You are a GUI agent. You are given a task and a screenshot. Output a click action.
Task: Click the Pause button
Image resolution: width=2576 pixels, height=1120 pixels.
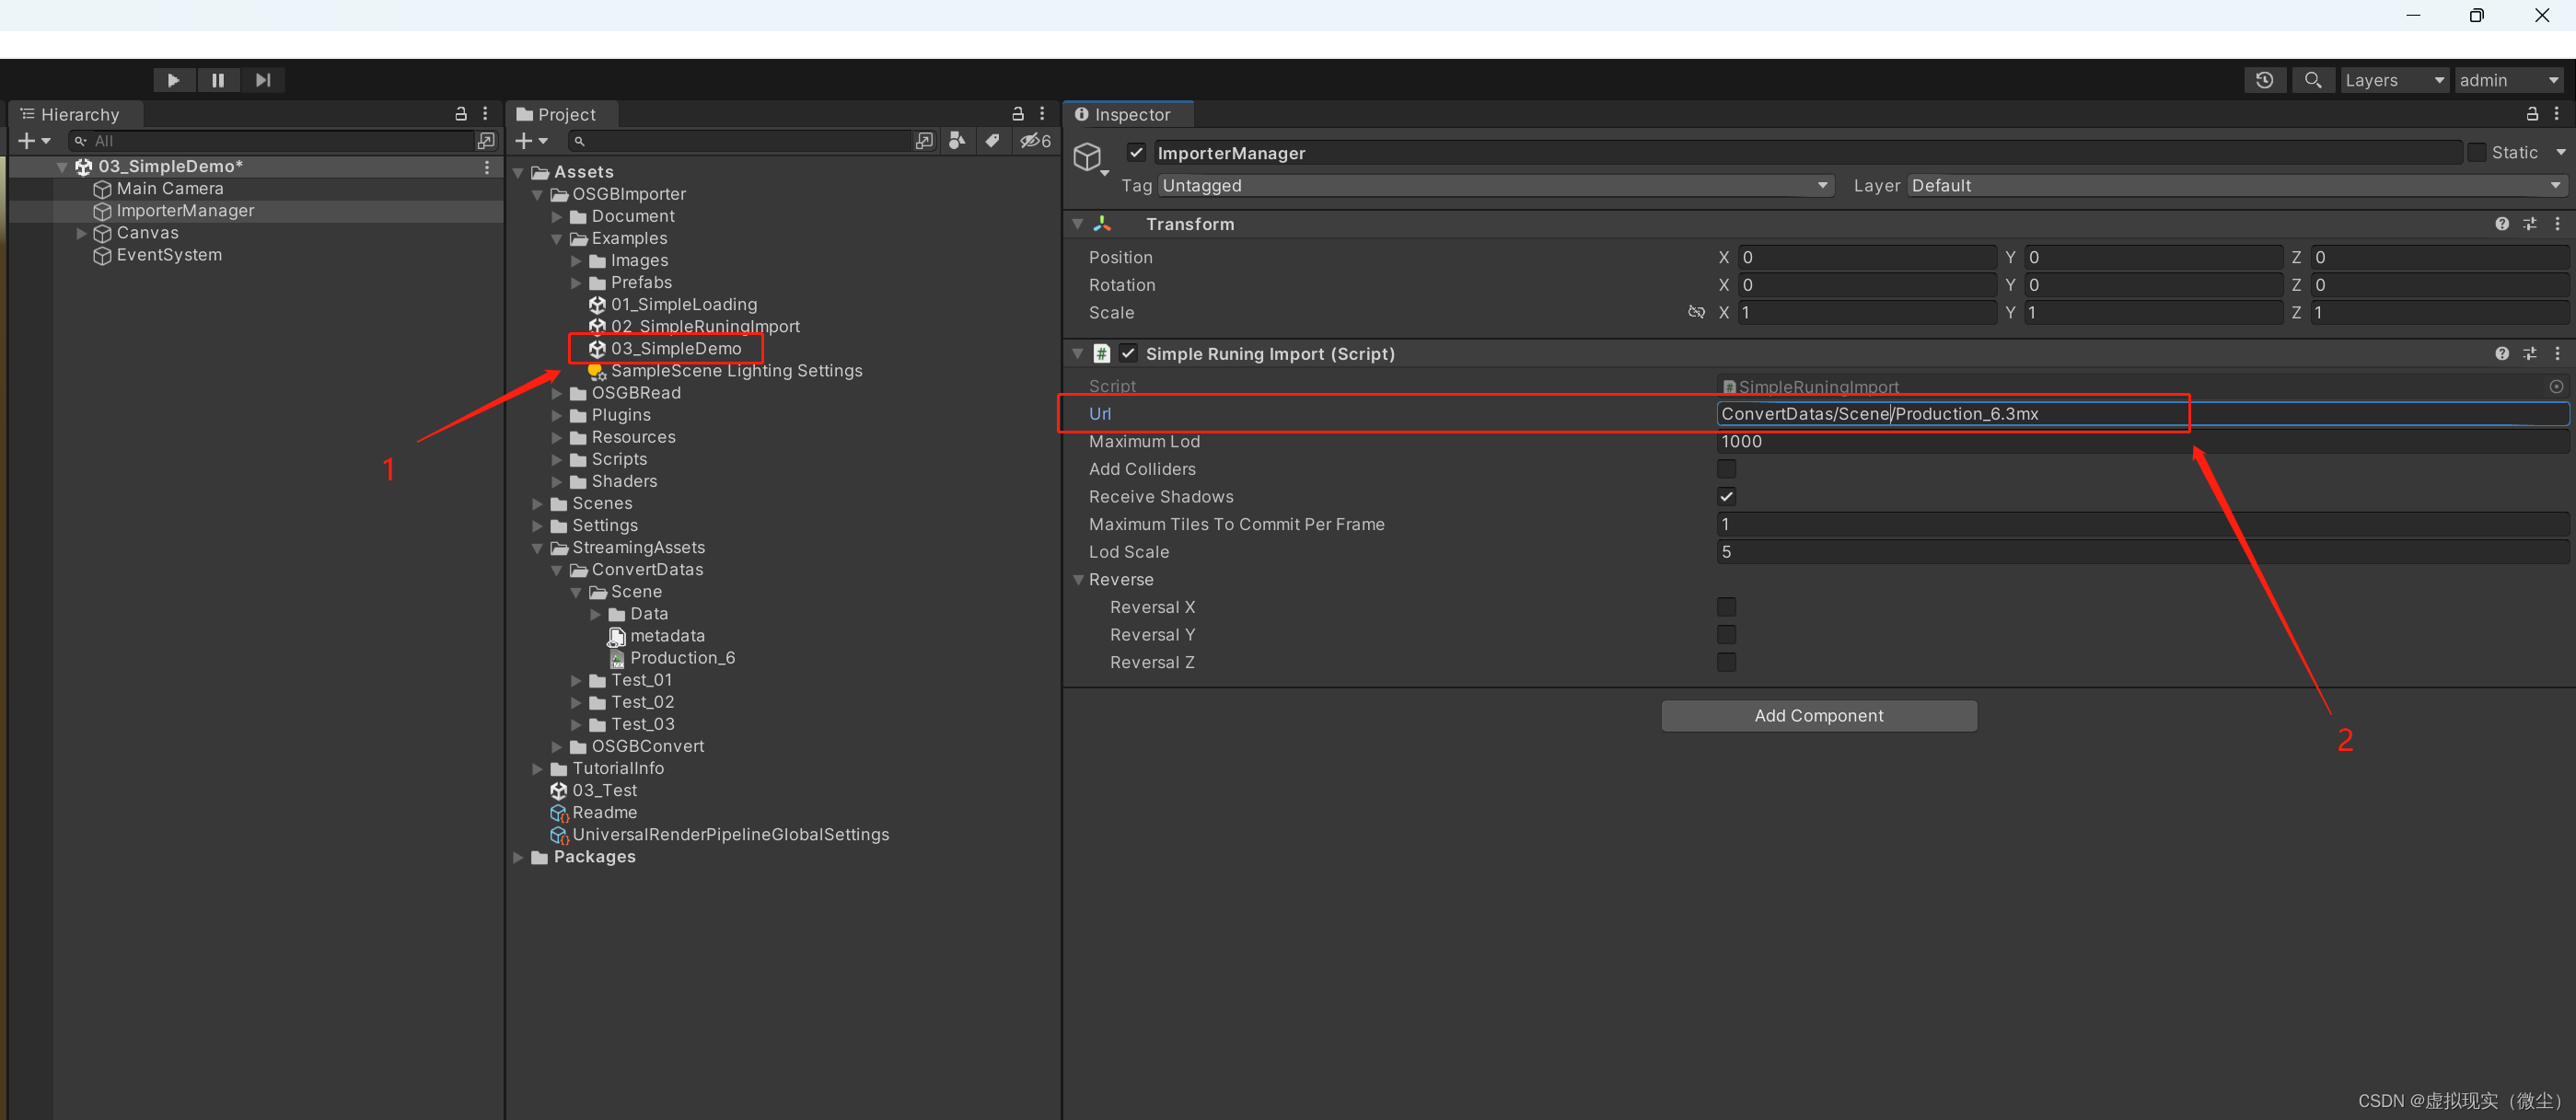point(218,80)
